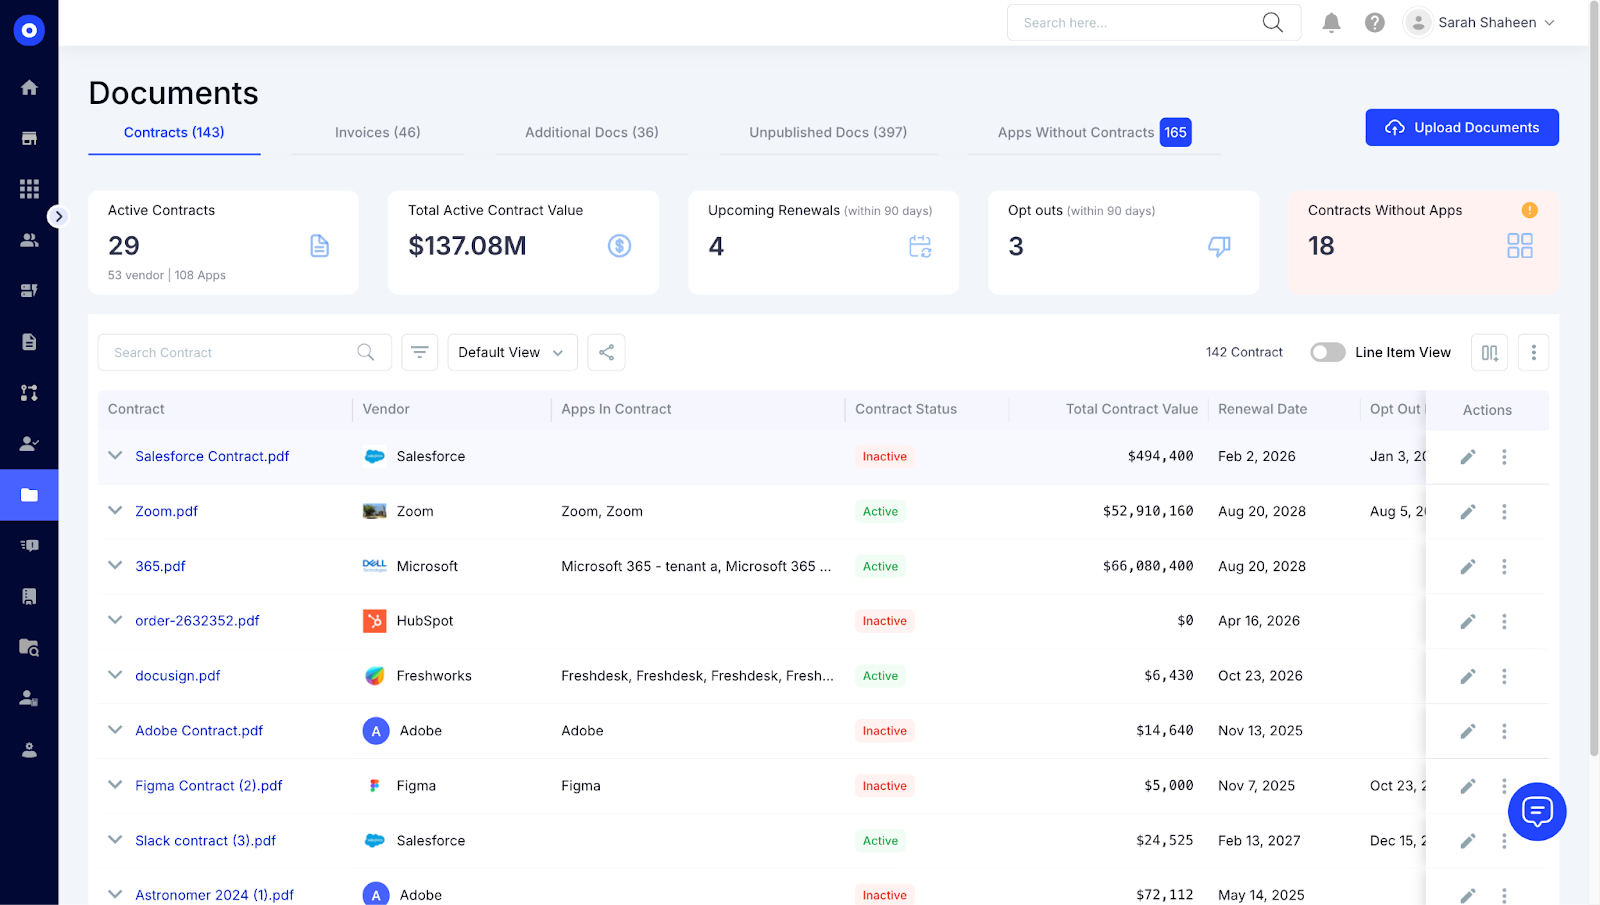The image size is (1600, 905).
Task: Click the Upload Documents button
Action: point(1461,127)
